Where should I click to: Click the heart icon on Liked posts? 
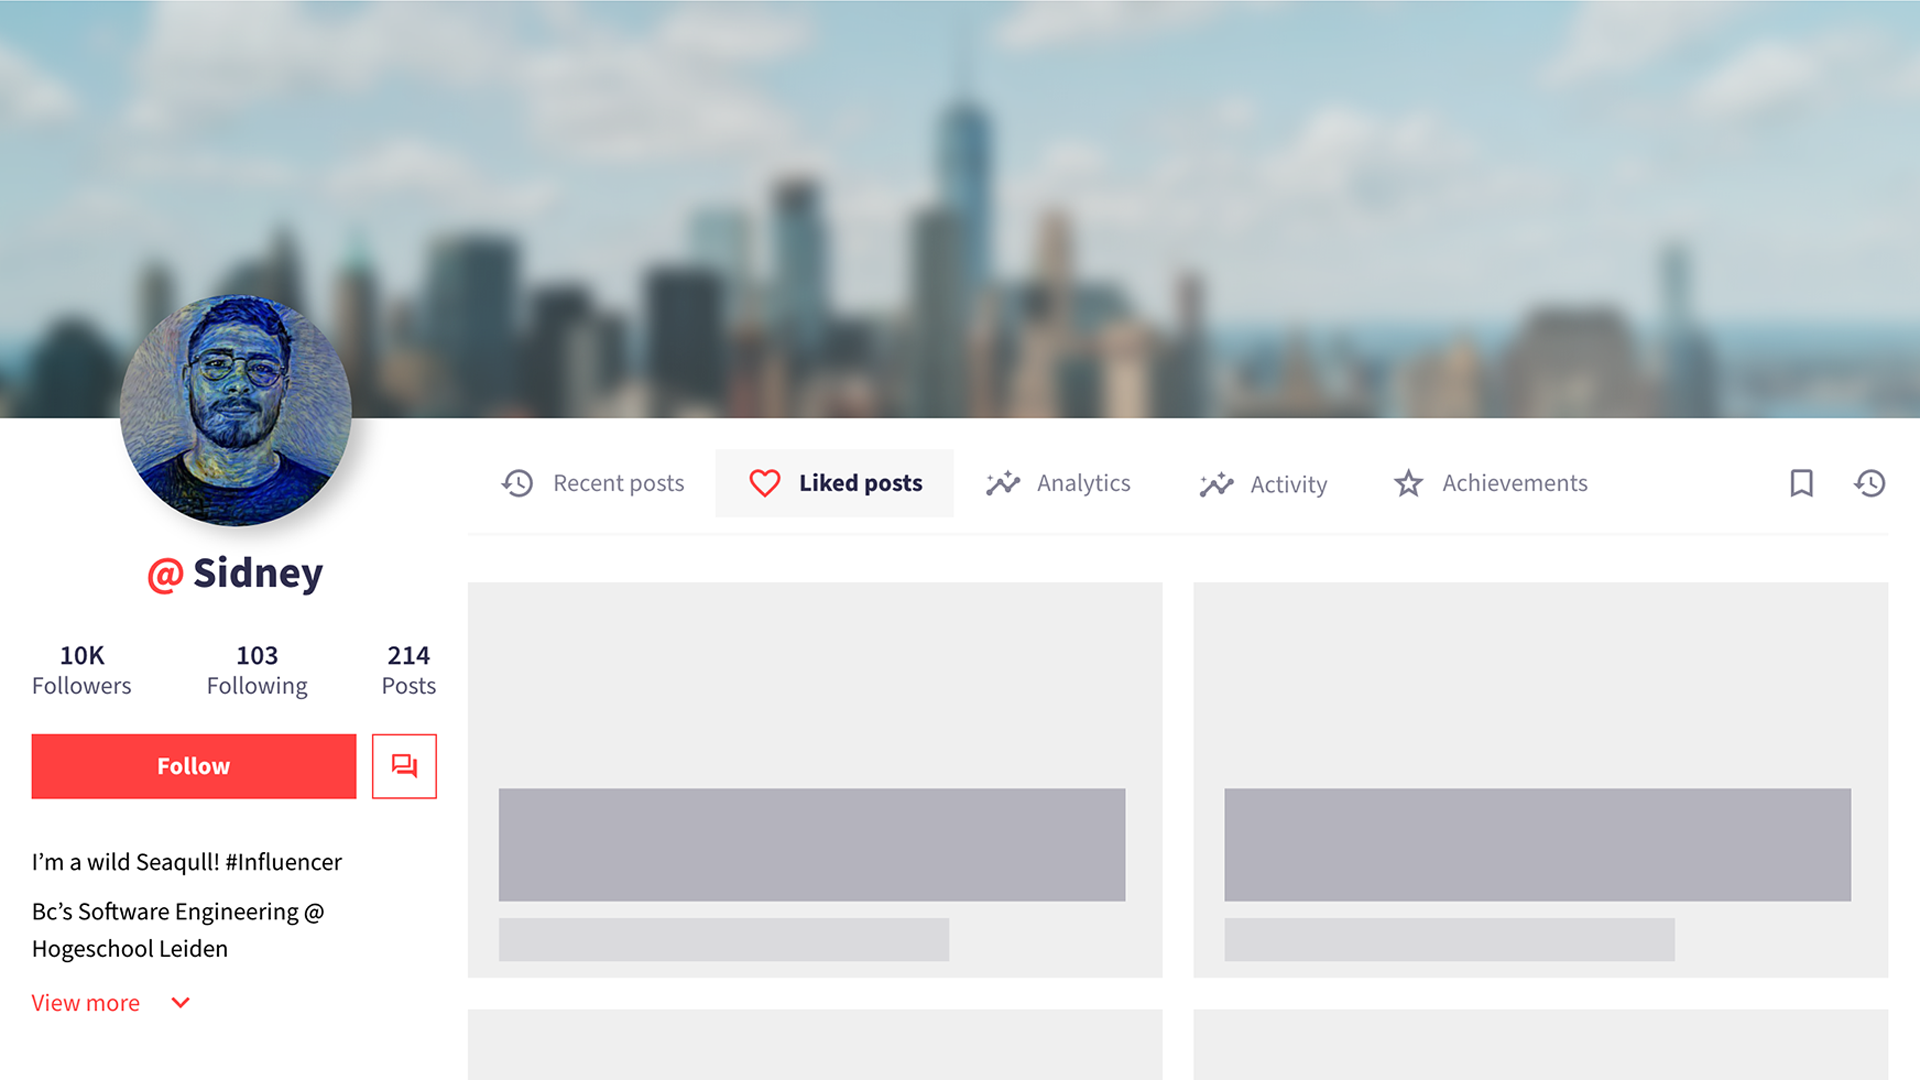765,483
